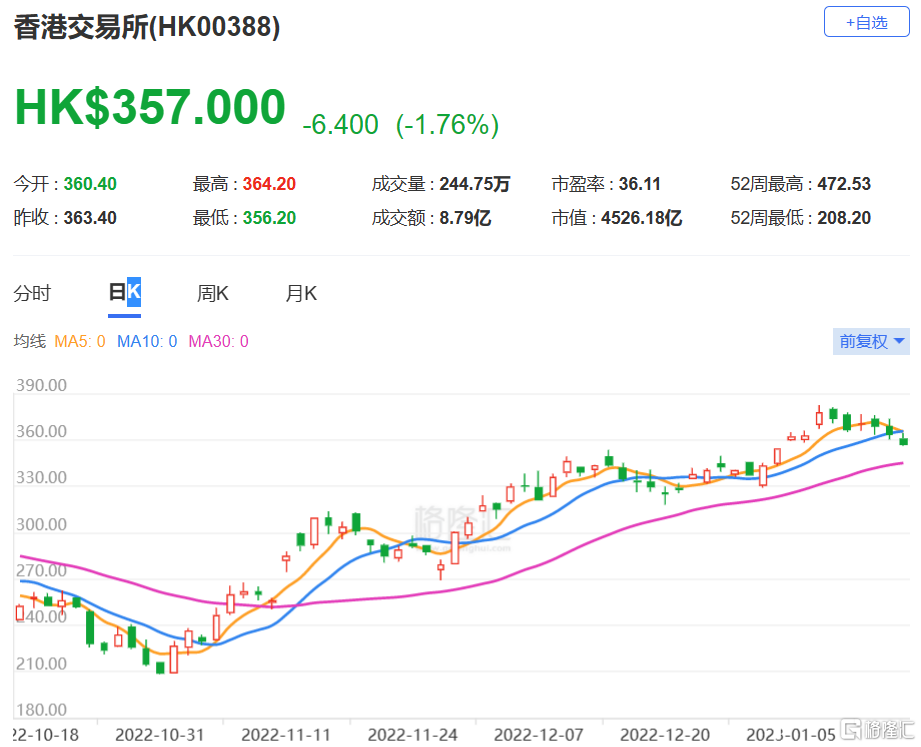Click the 市盈率 value 36.11

[x=640, y=184]
